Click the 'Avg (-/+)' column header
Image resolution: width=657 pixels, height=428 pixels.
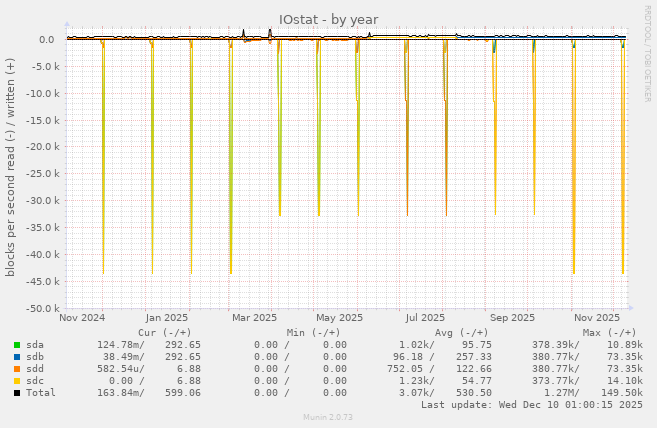click(463, 332)
